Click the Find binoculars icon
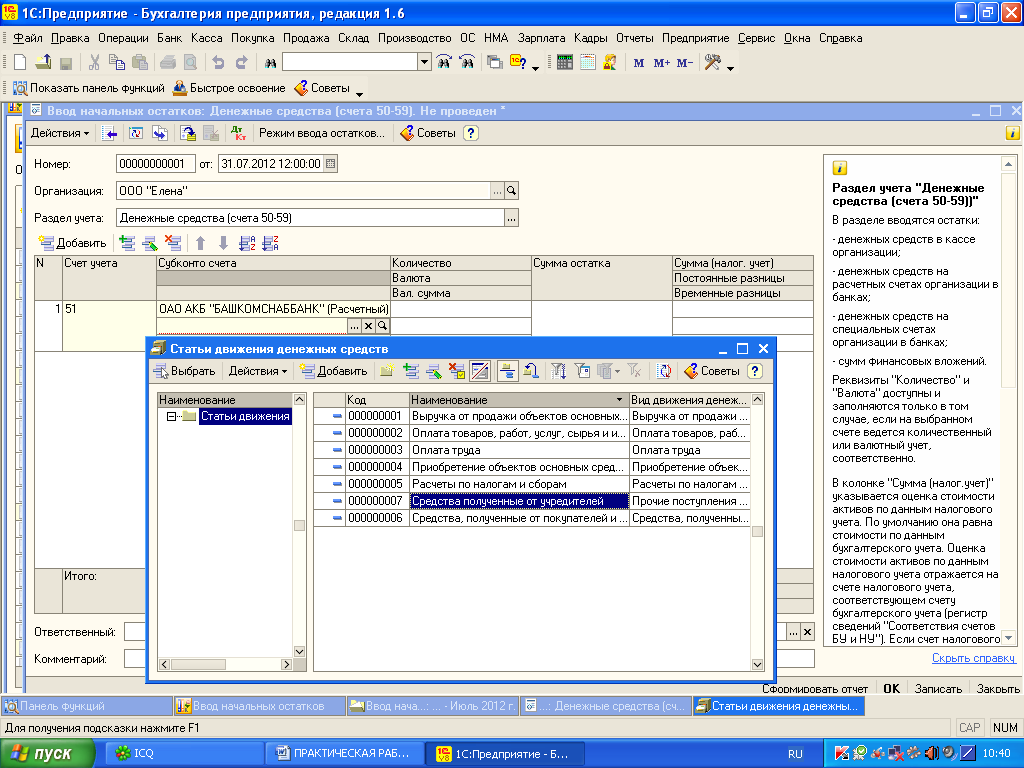 click(270, 63)
